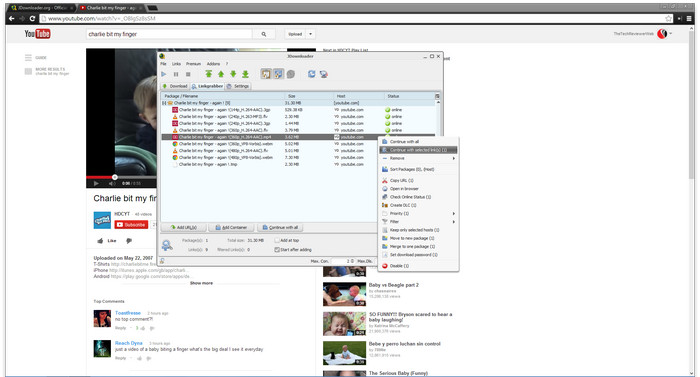
Task: Sort by Size column header
Action: click(x=309, y=96)
